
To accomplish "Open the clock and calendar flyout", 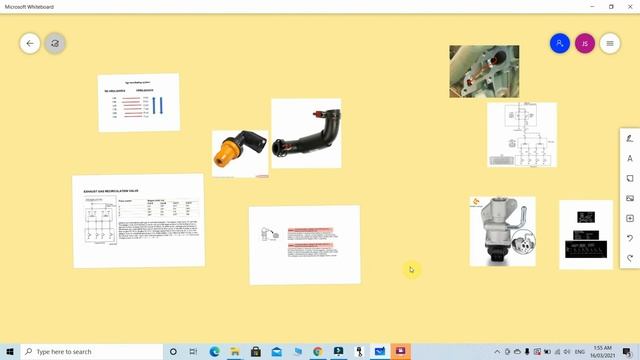I will (x=602, y=351).
